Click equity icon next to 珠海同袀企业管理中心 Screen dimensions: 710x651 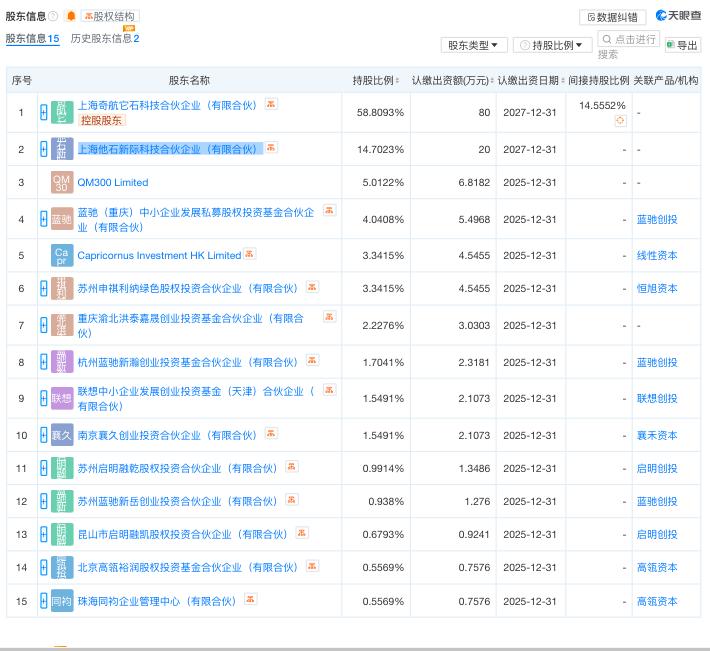point(251,600)
